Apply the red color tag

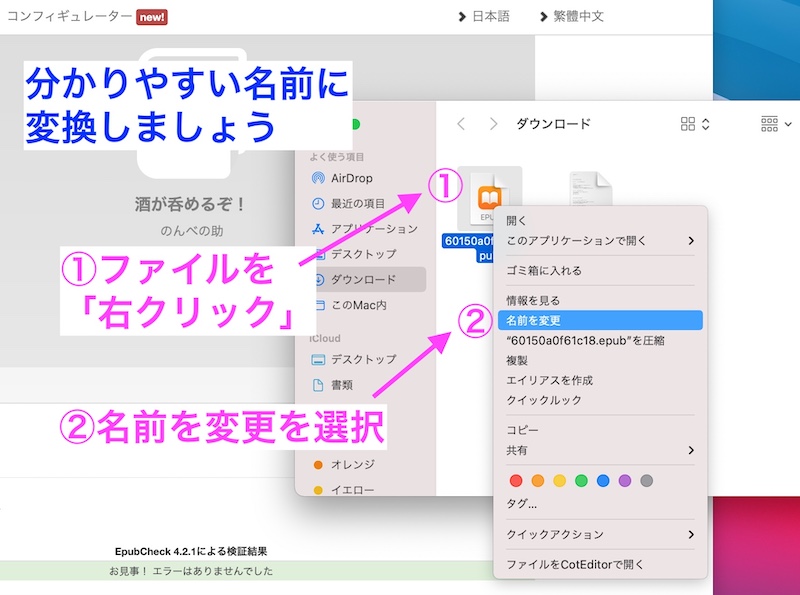516,481
